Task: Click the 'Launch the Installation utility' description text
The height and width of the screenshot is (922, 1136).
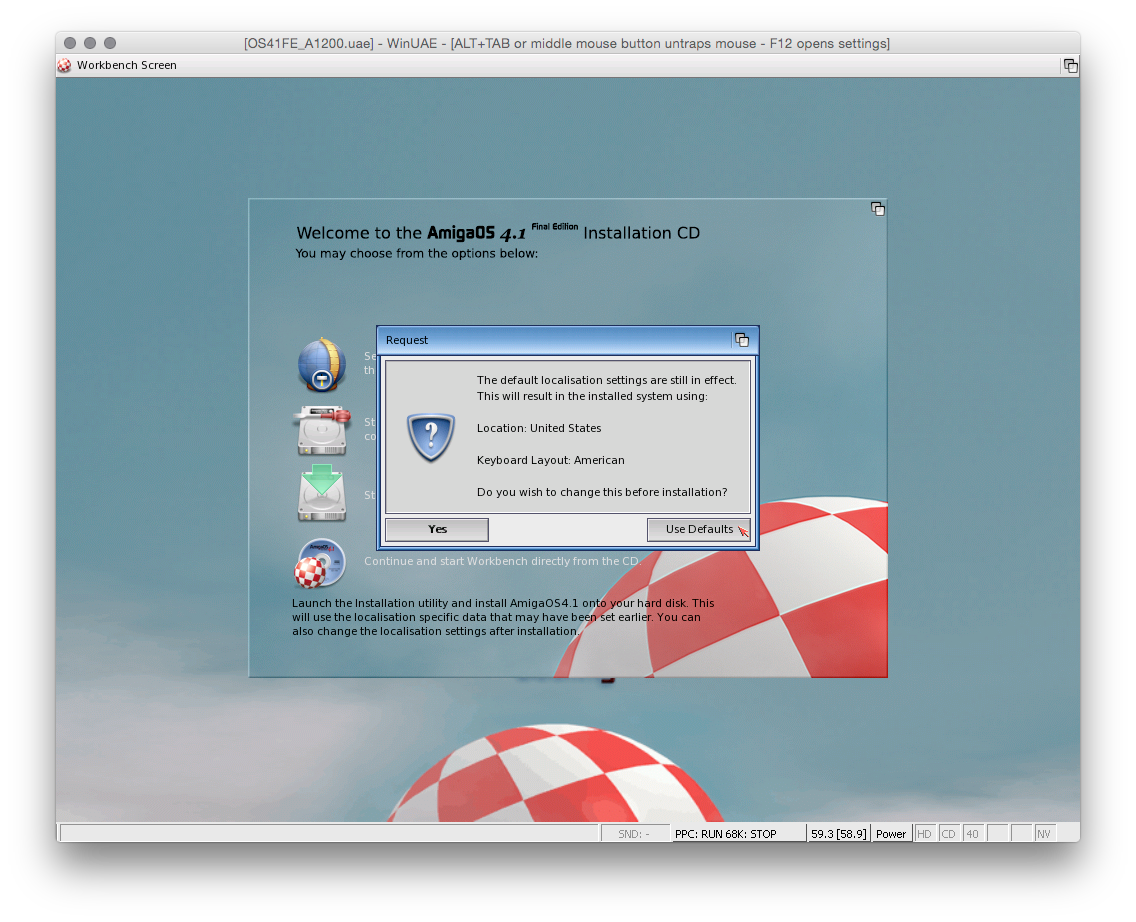Action: click(x=503, y=617)
